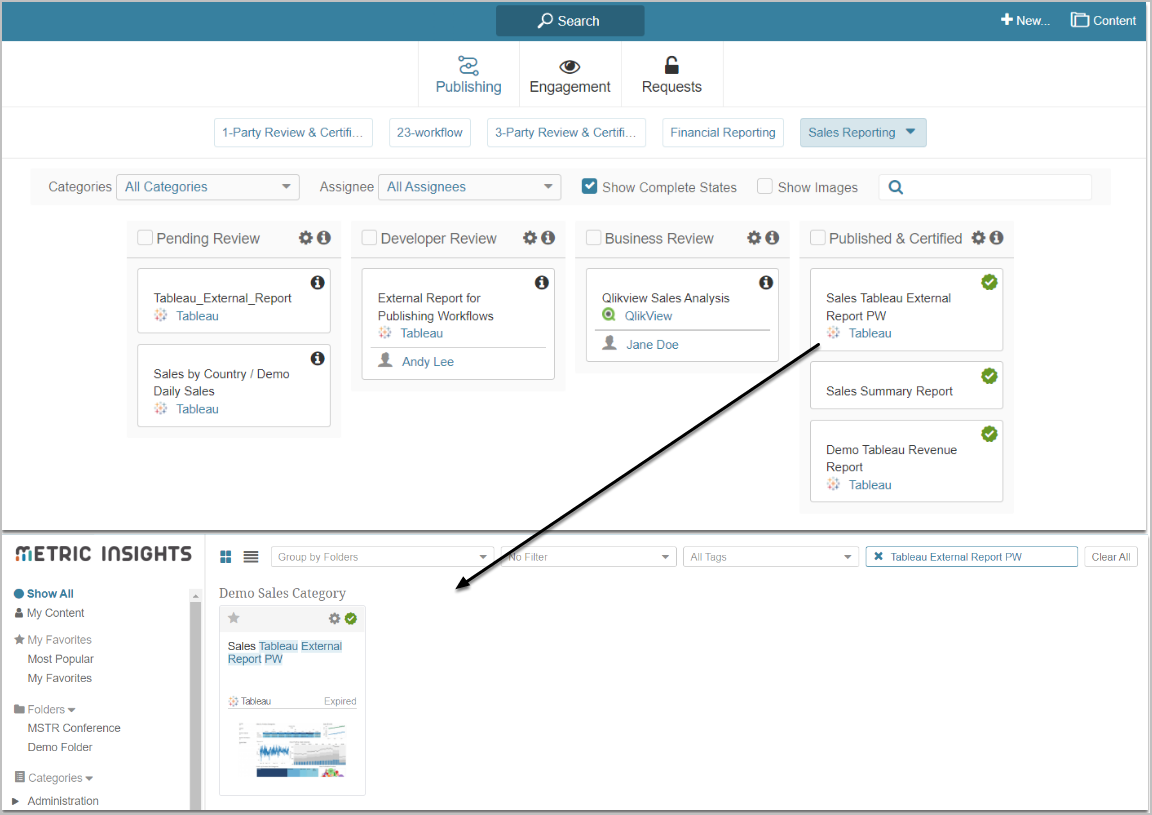This screenshot has height=815, width=1152.
Task: Click certified checkmark on Demo Tableau Revenue Report
Action: tap(990, 434)
